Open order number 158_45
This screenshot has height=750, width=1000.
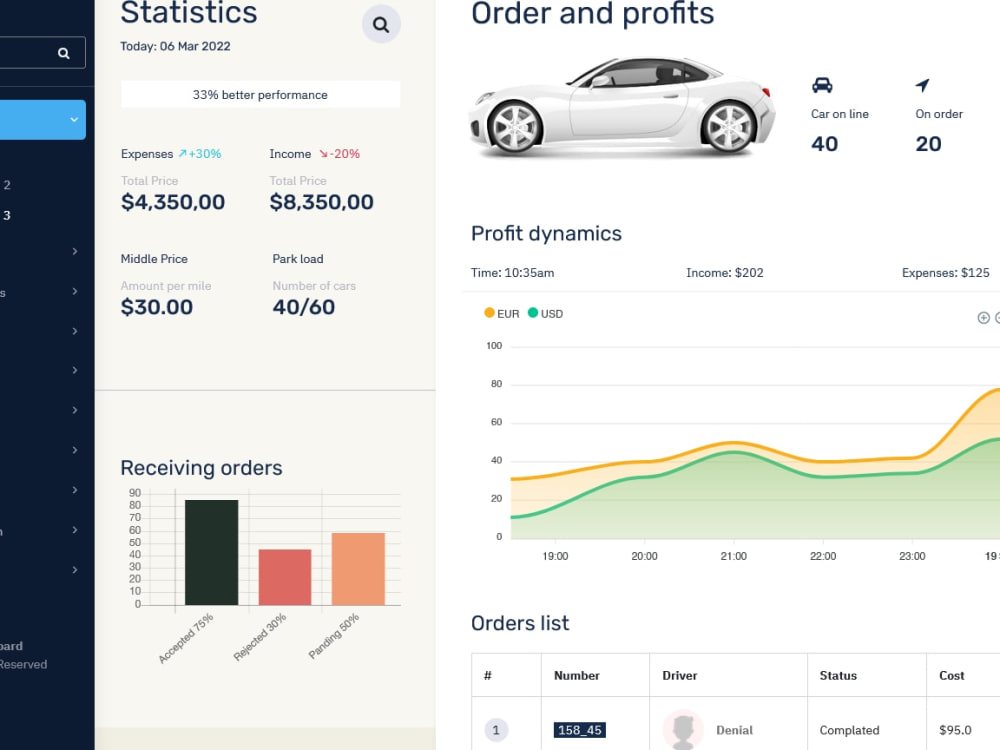580,730
